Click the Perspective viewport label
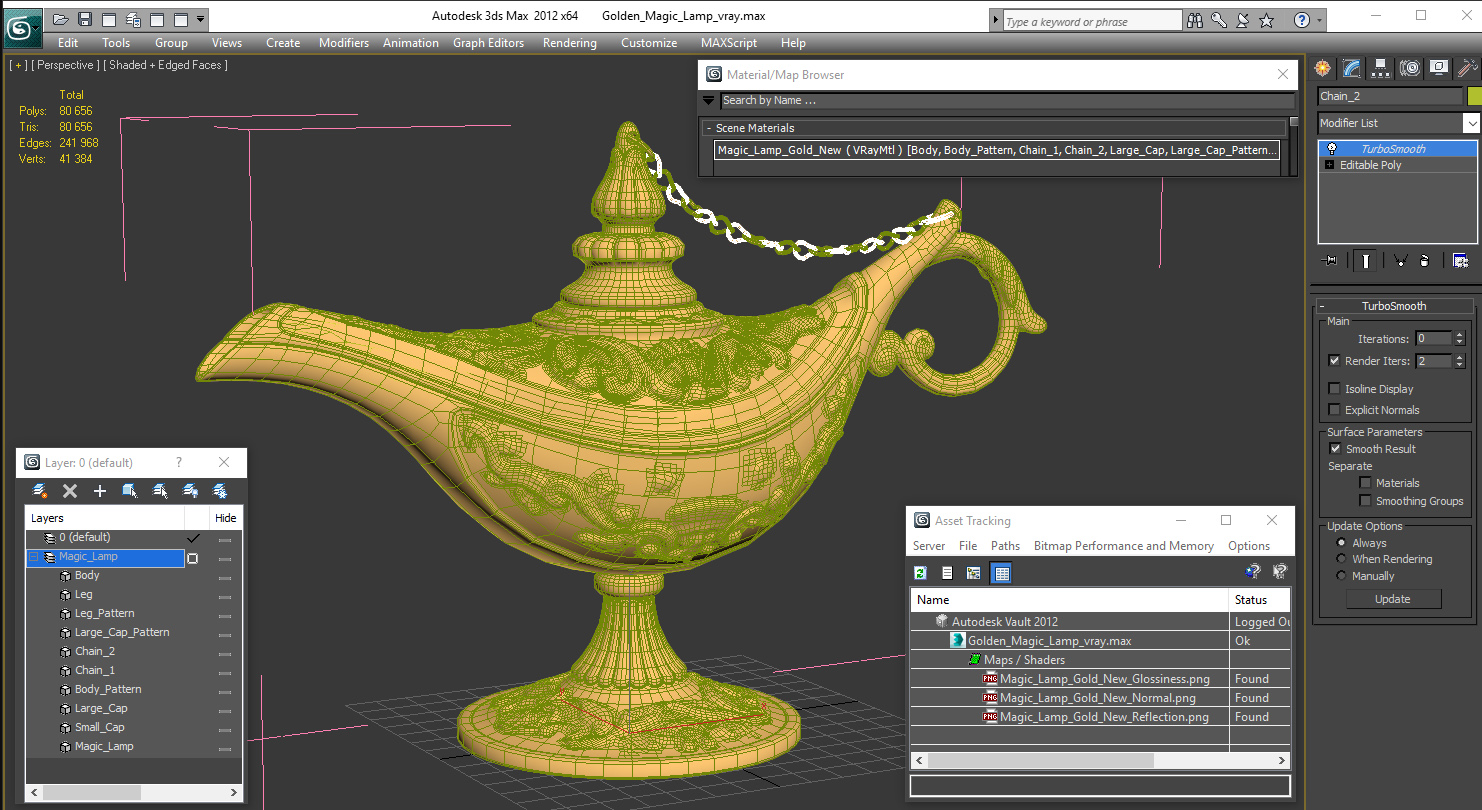The width and height of the screenshot is (1482, 810). [x=64, y=65]
